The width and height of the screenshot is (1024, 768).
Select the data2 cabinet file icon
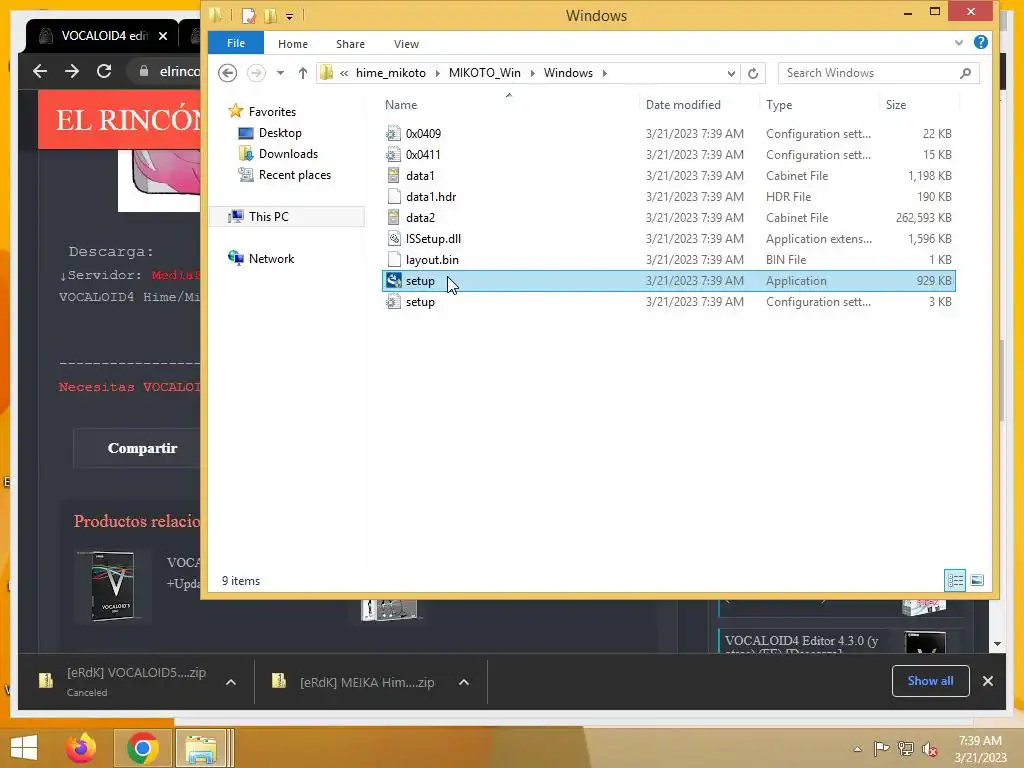pos(393,217)
